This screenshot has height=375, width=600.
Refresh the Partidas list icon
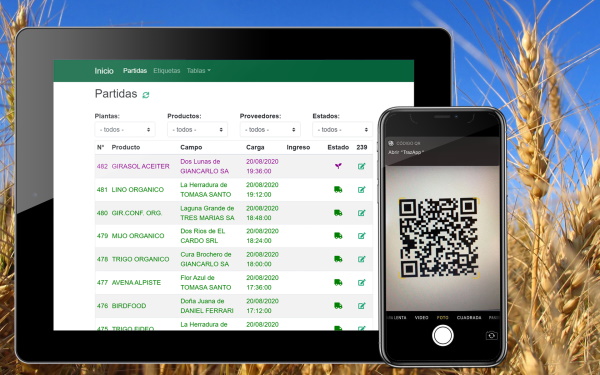pos(146,95)
